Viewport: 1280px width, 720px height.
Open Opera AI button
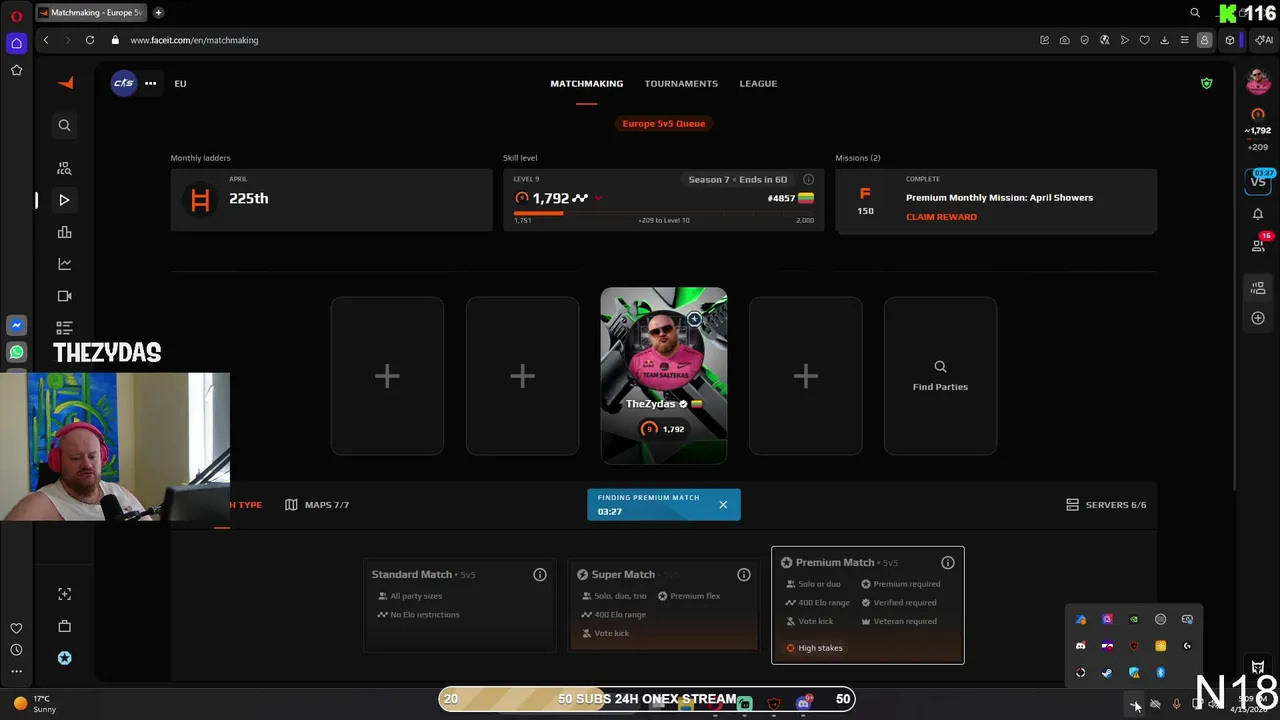(1266, 40)
